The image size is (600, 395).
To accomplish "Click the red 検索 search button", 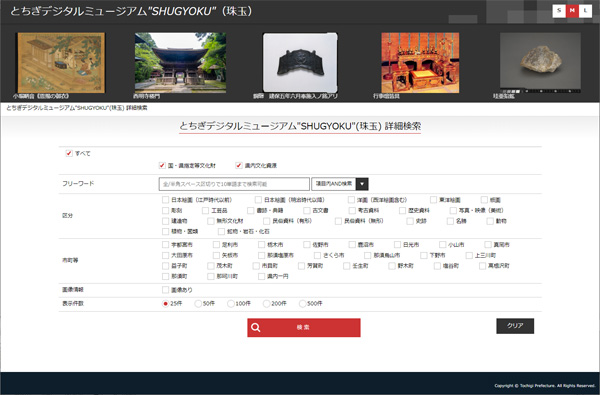I will [304, 328].
